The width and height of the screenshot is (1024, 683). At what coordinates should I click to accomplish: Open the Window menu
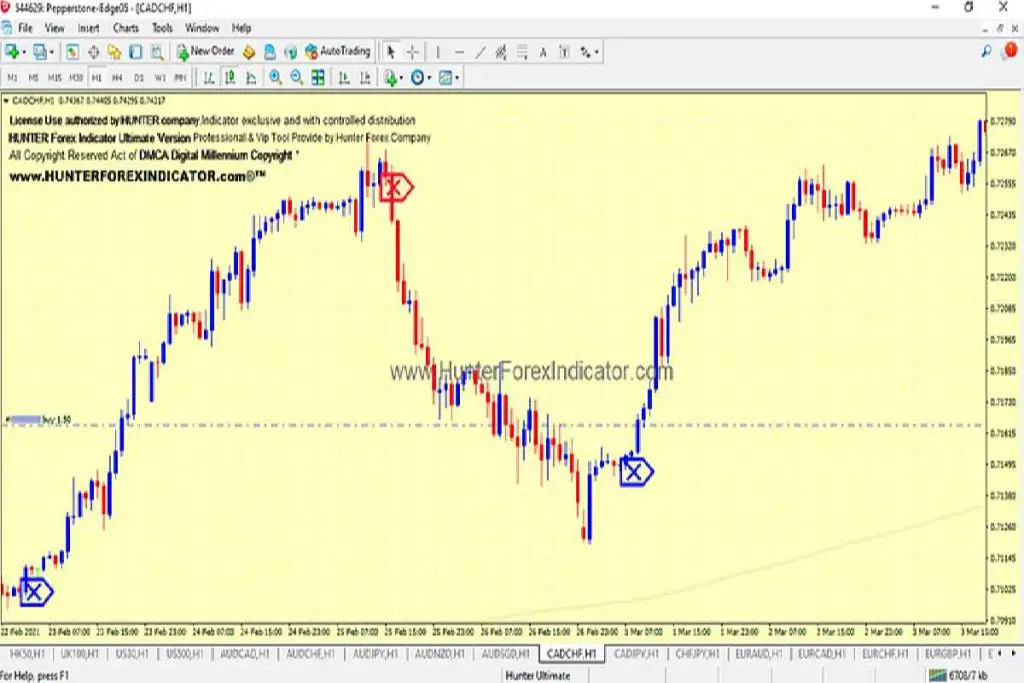click(x=202, y=28)
